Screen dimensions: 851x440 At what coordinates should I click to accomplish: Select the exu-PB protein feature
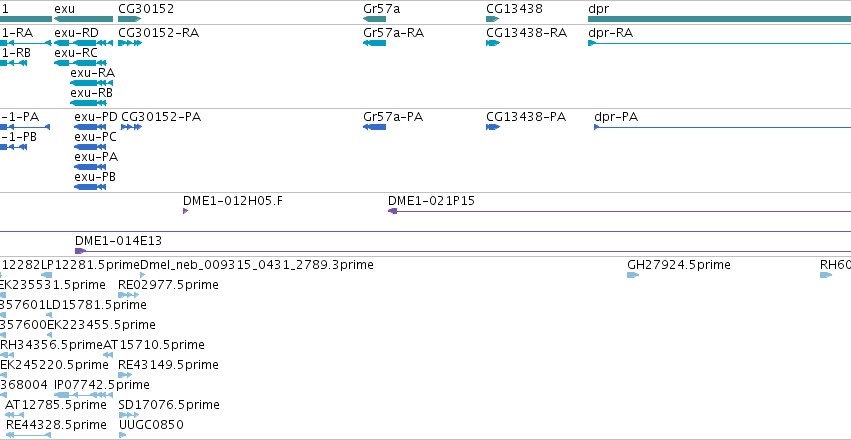90,187
